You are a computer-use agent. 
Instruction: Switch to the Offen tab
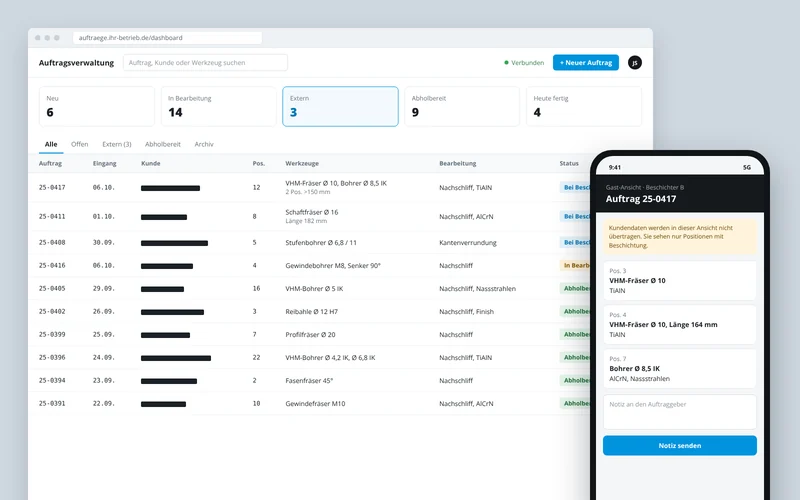[80, 144]
